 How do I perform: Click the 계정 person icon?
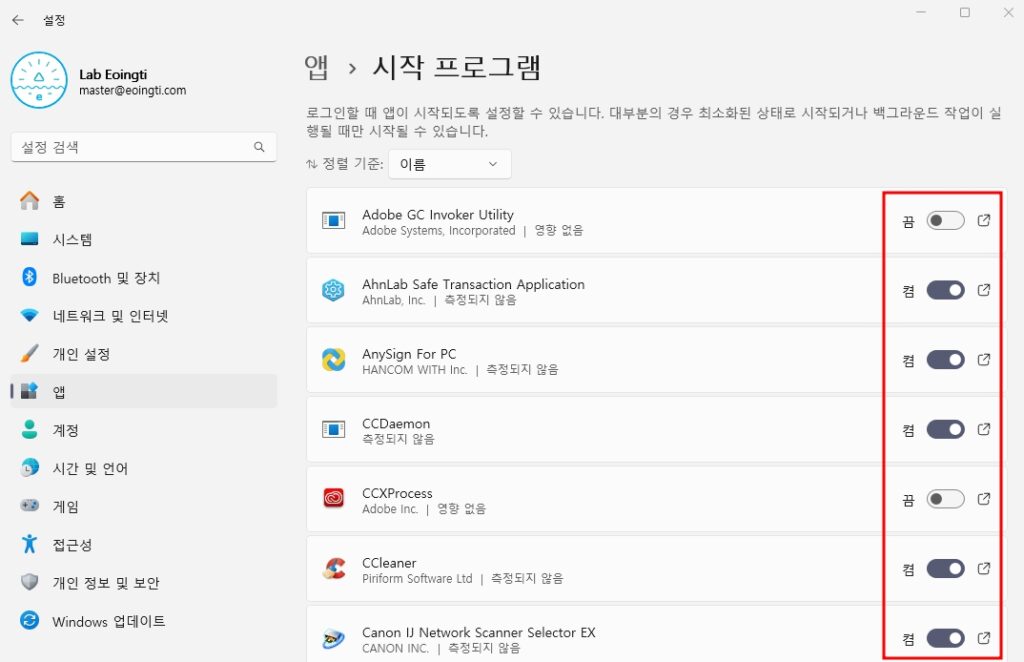click(x=29, y=430)
